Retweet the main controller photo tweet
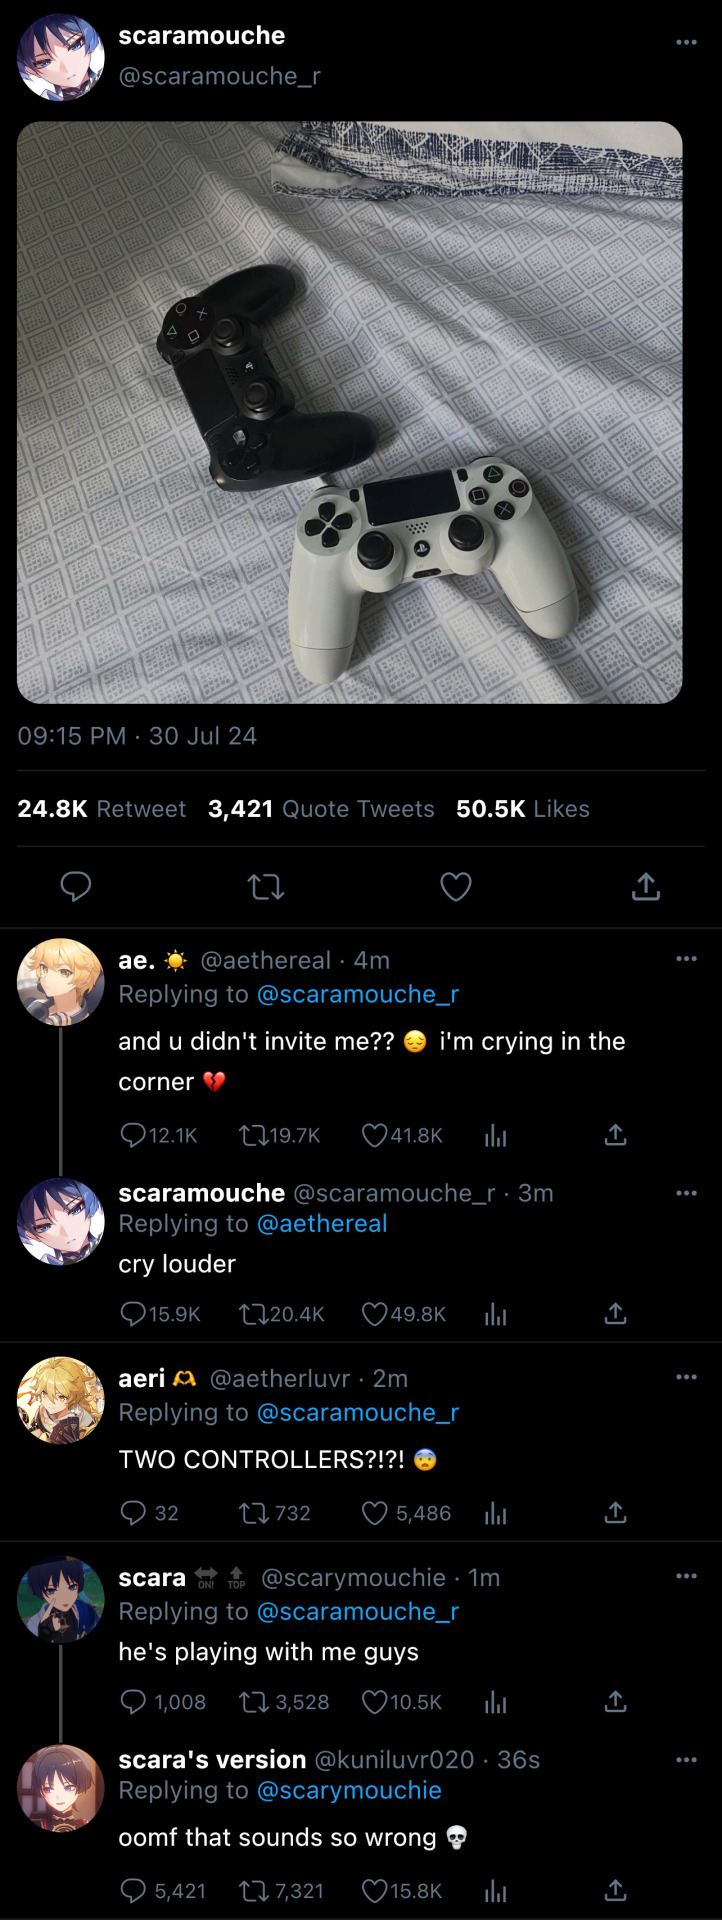The image size is (722, 1920). point(266,887)
